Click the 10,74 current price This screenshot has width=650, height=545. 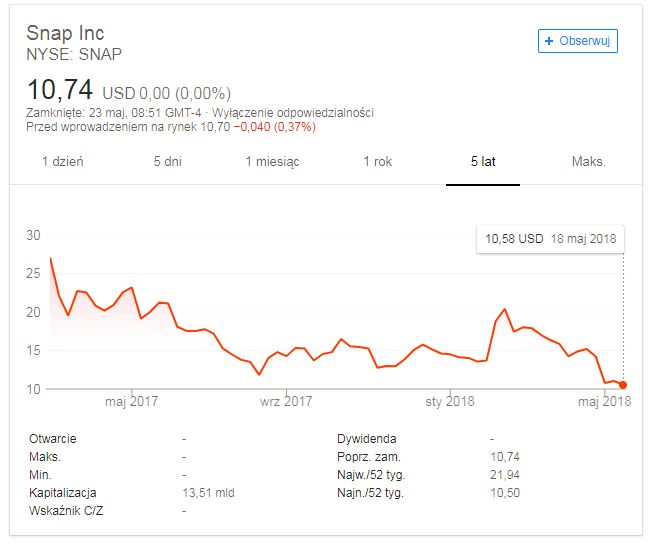[x=60, y=90]
